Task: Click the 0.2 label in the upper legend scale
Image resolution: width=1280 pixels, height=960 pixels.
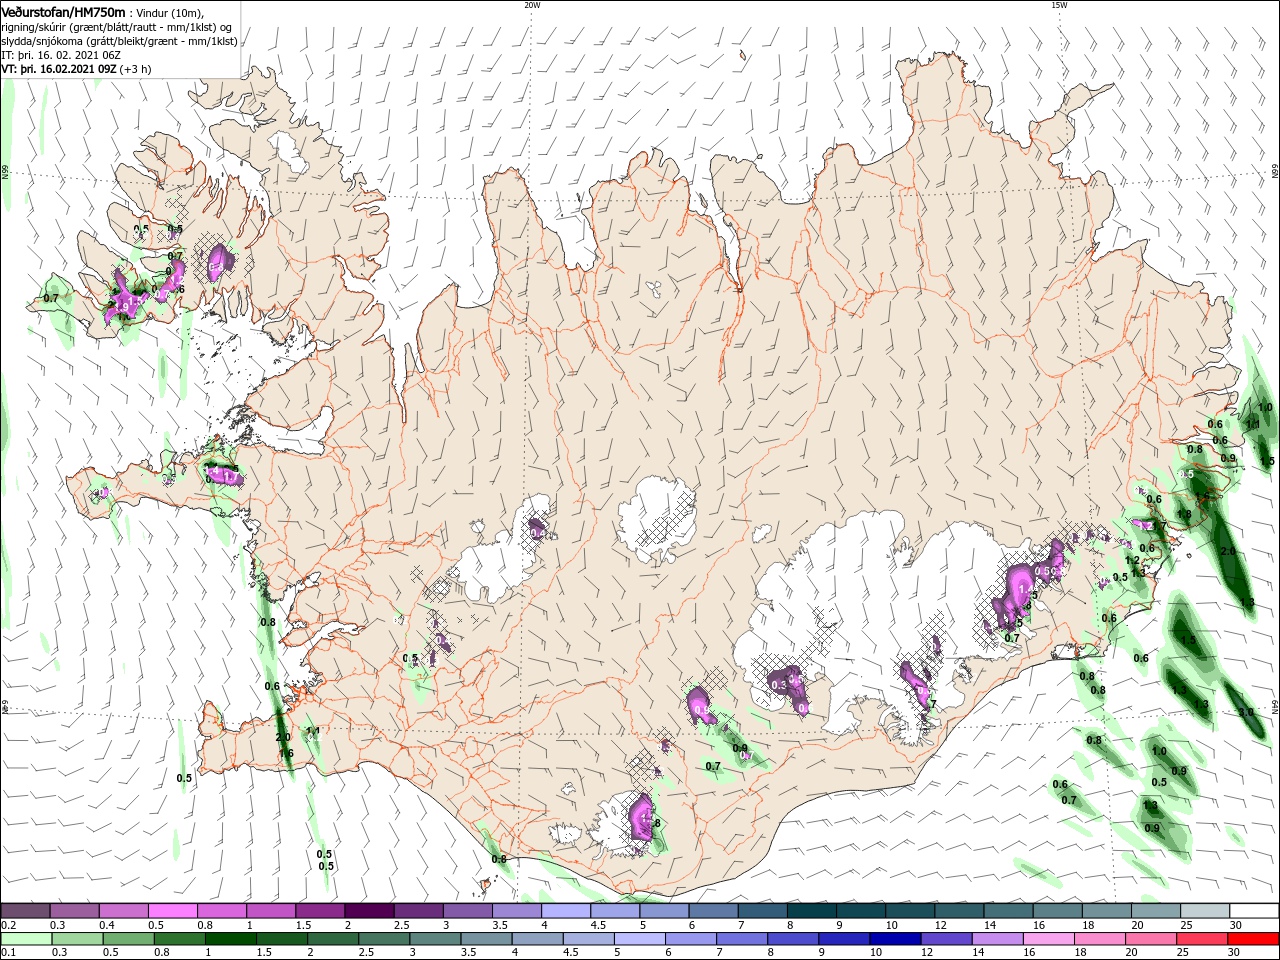Action: pos(9,925)
